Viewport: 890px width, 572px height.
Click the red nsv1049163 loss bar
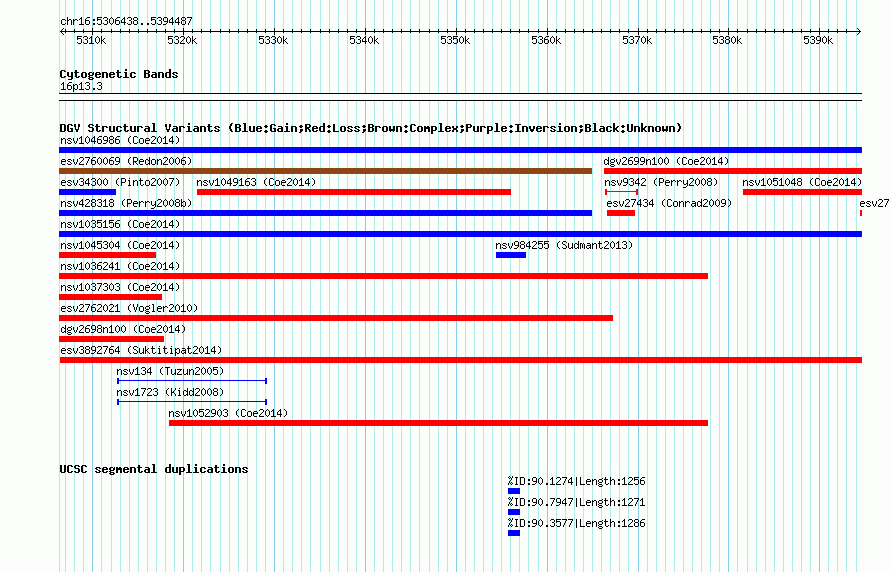(x=354, y=192)
